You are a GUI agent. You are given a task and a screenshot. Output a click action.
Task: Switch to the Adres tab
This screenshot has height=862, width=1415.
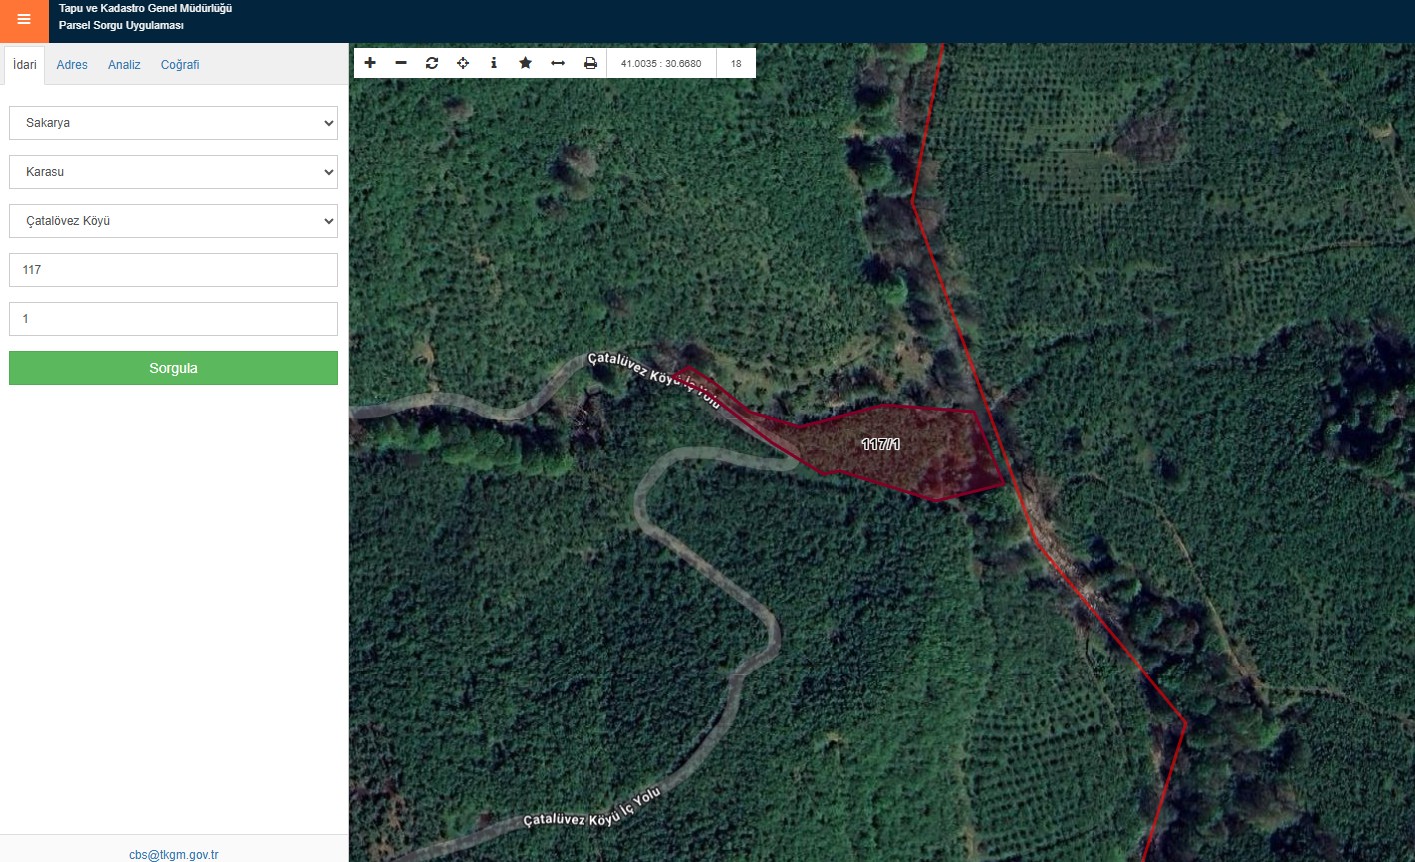[72, 65]
